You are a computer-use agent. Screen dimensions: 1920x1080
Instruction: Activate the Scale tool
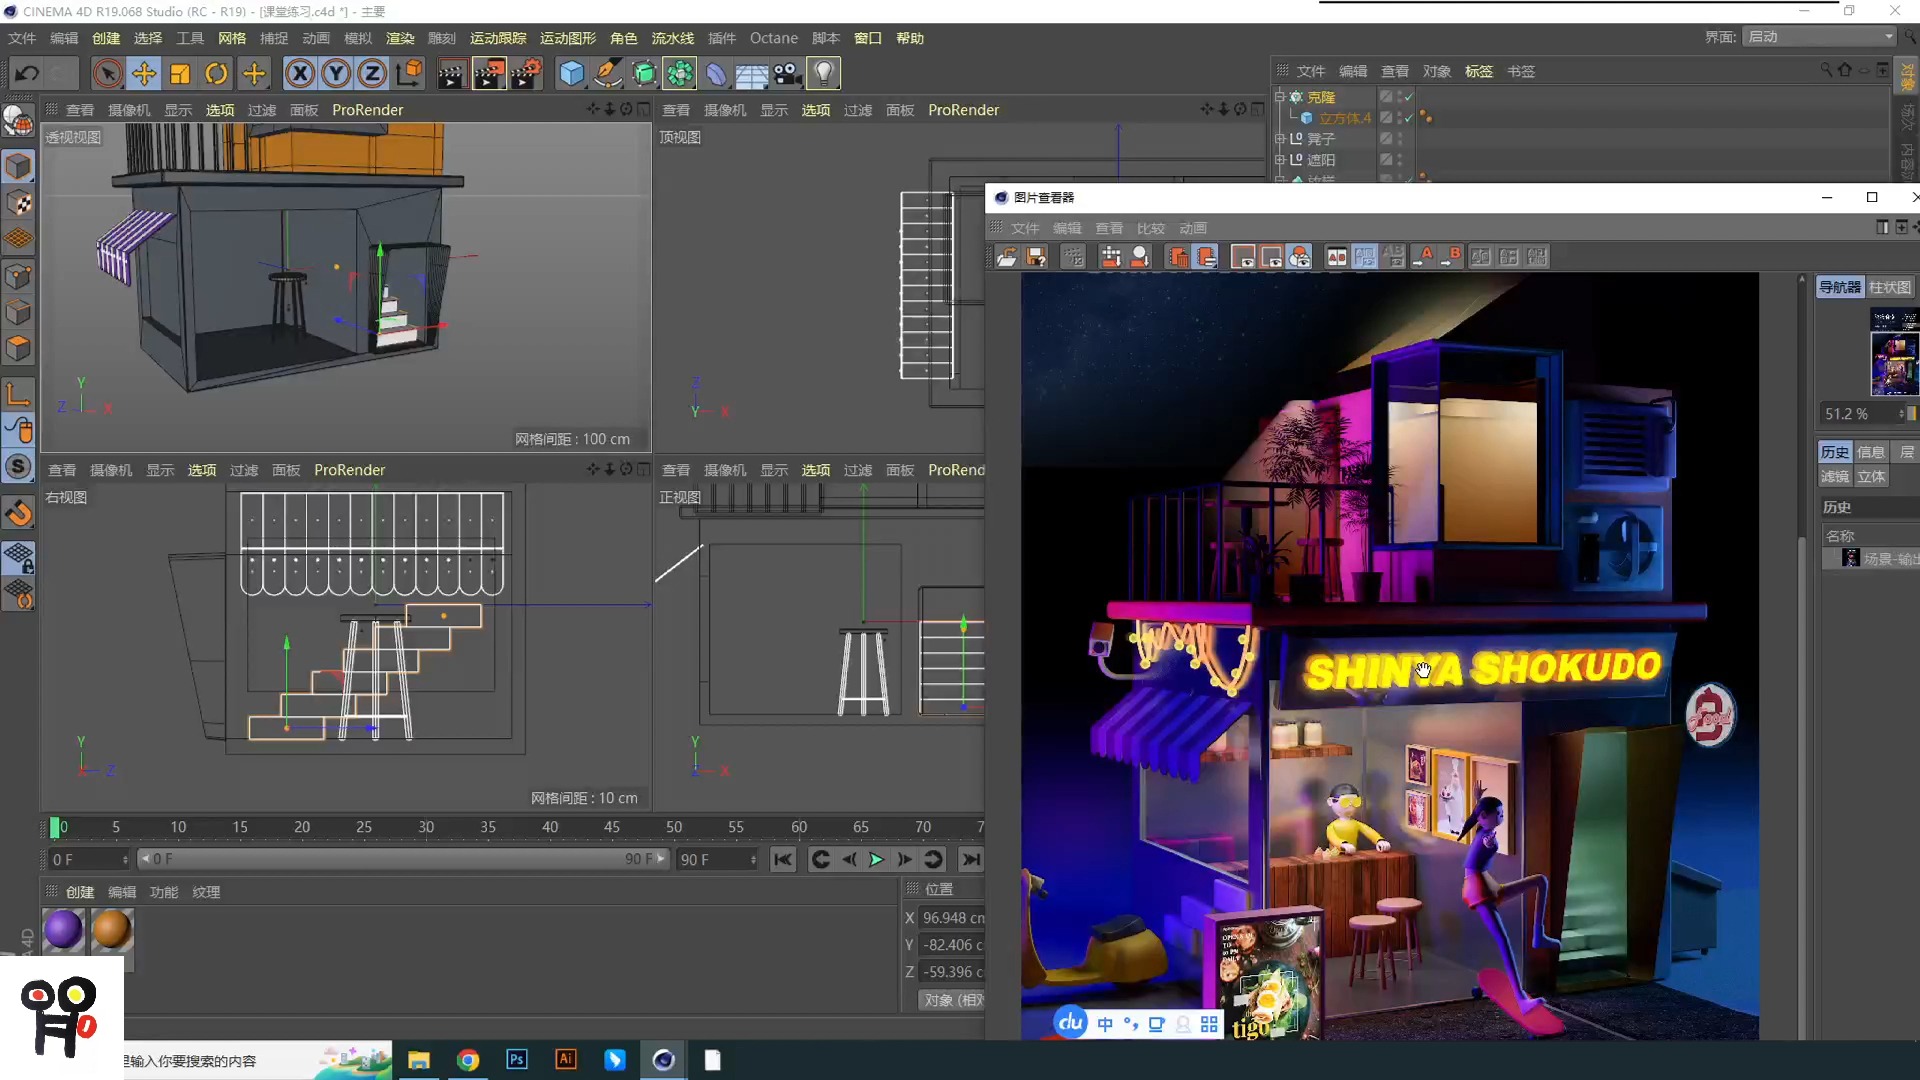180,73
